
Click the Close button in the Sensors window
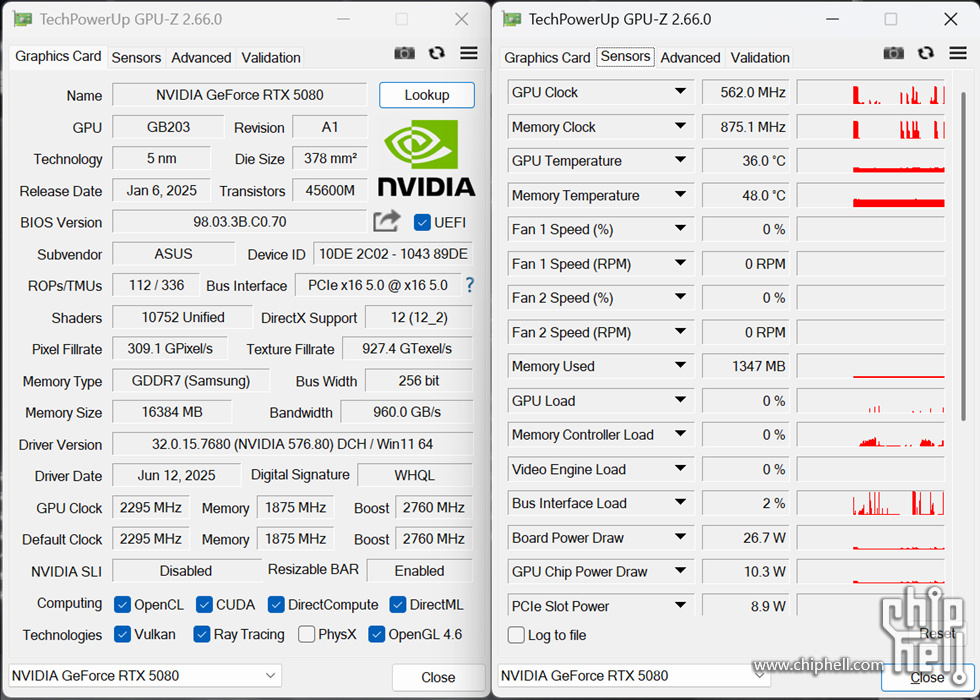(x=928, y=678)
